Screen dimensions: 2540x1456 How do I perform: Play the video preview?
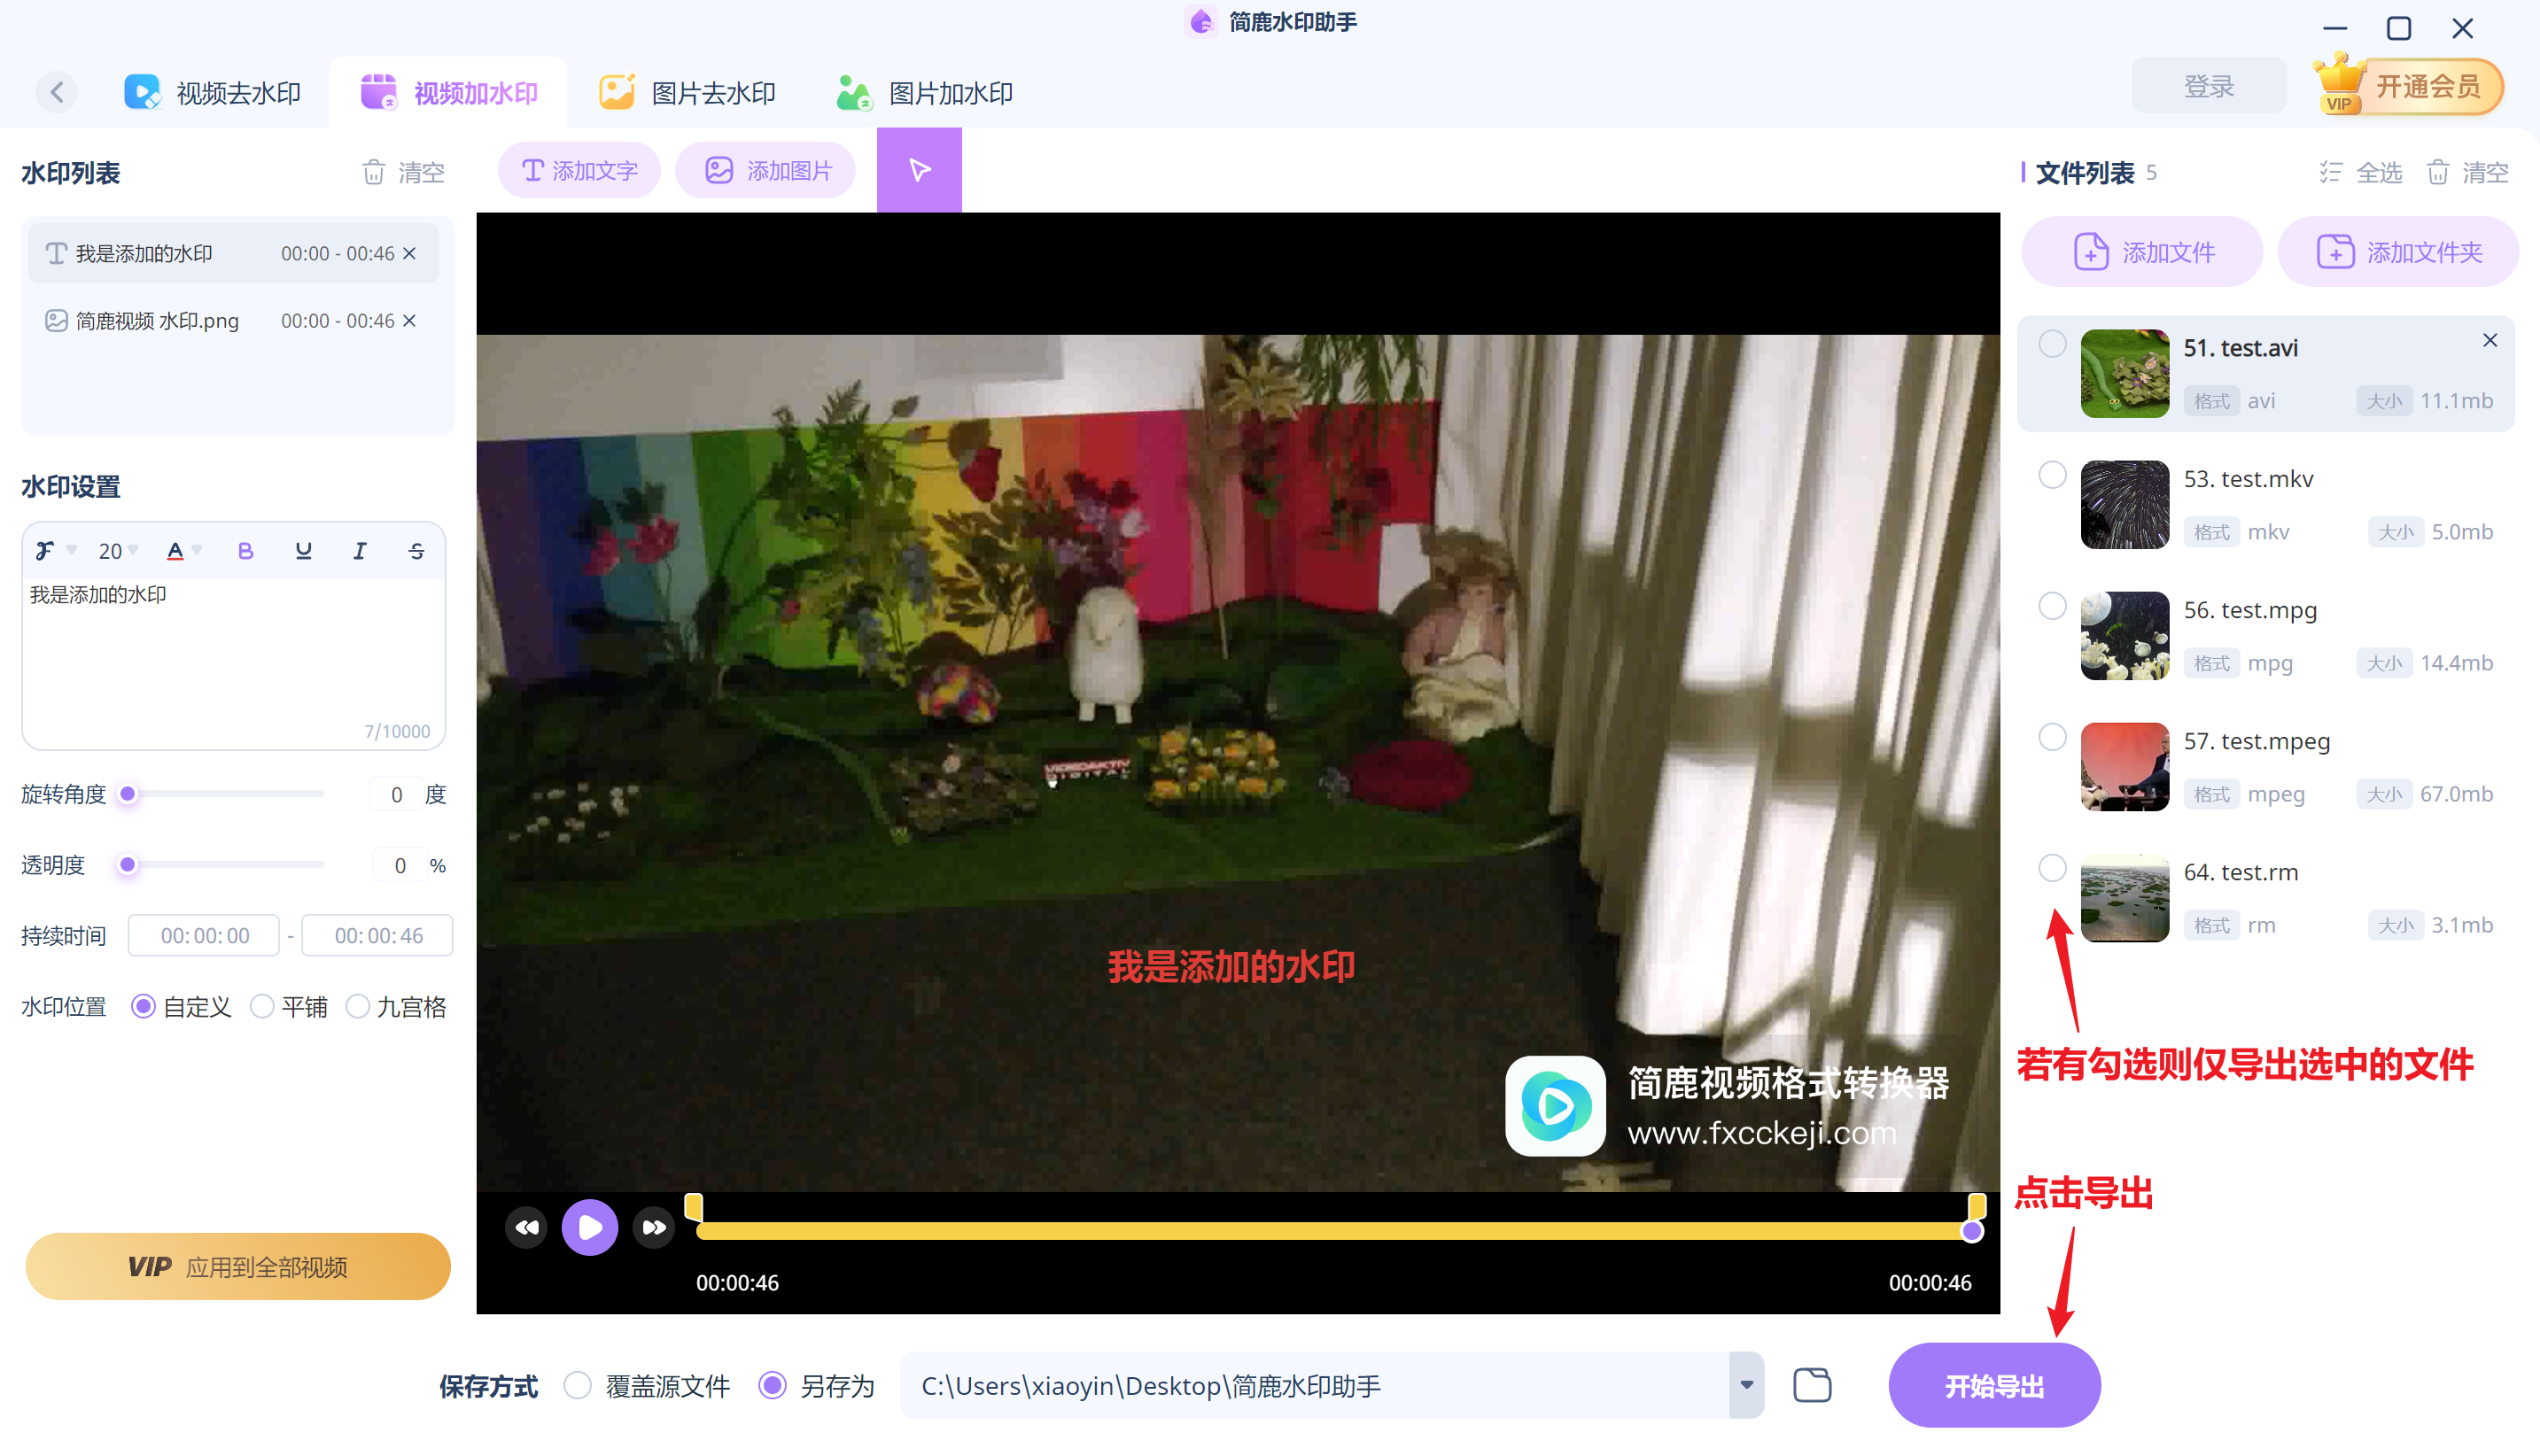[590, 1227]
